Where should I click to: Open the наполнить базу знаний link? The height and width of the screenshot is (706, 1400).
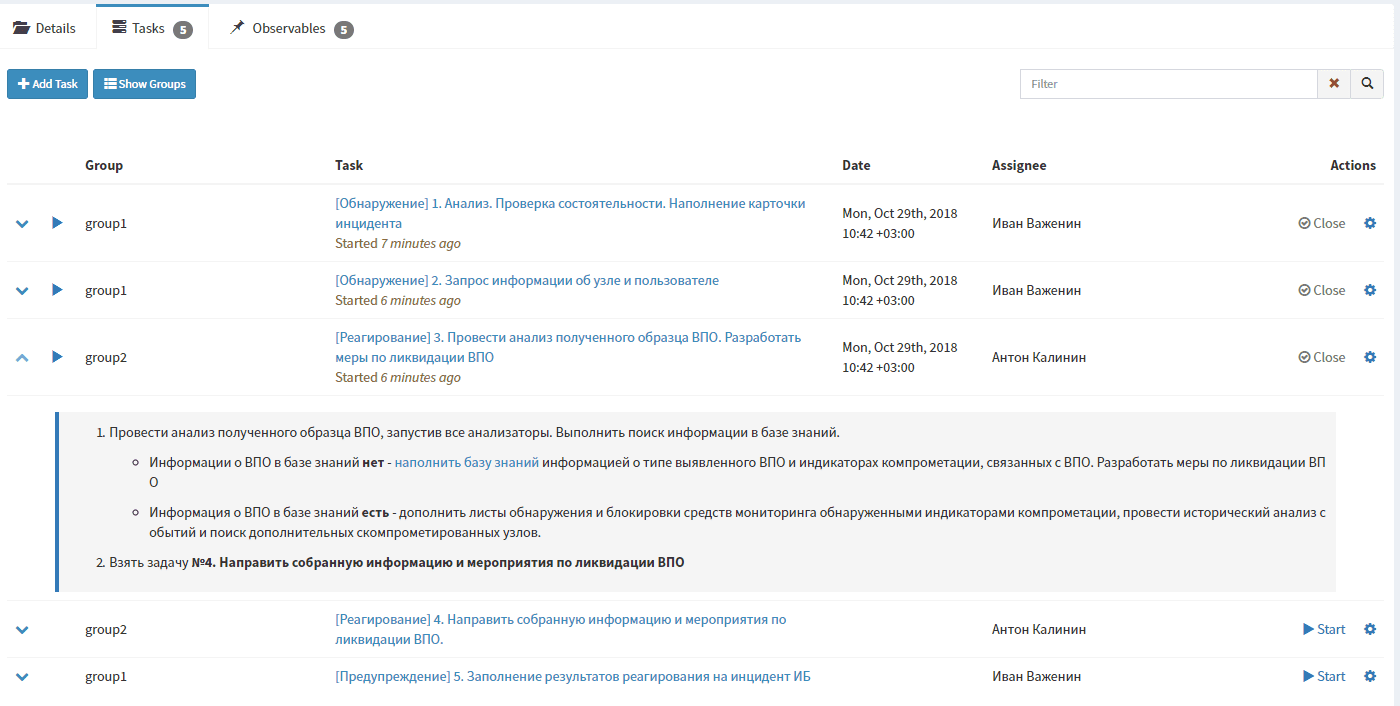[x=467, y=462]
